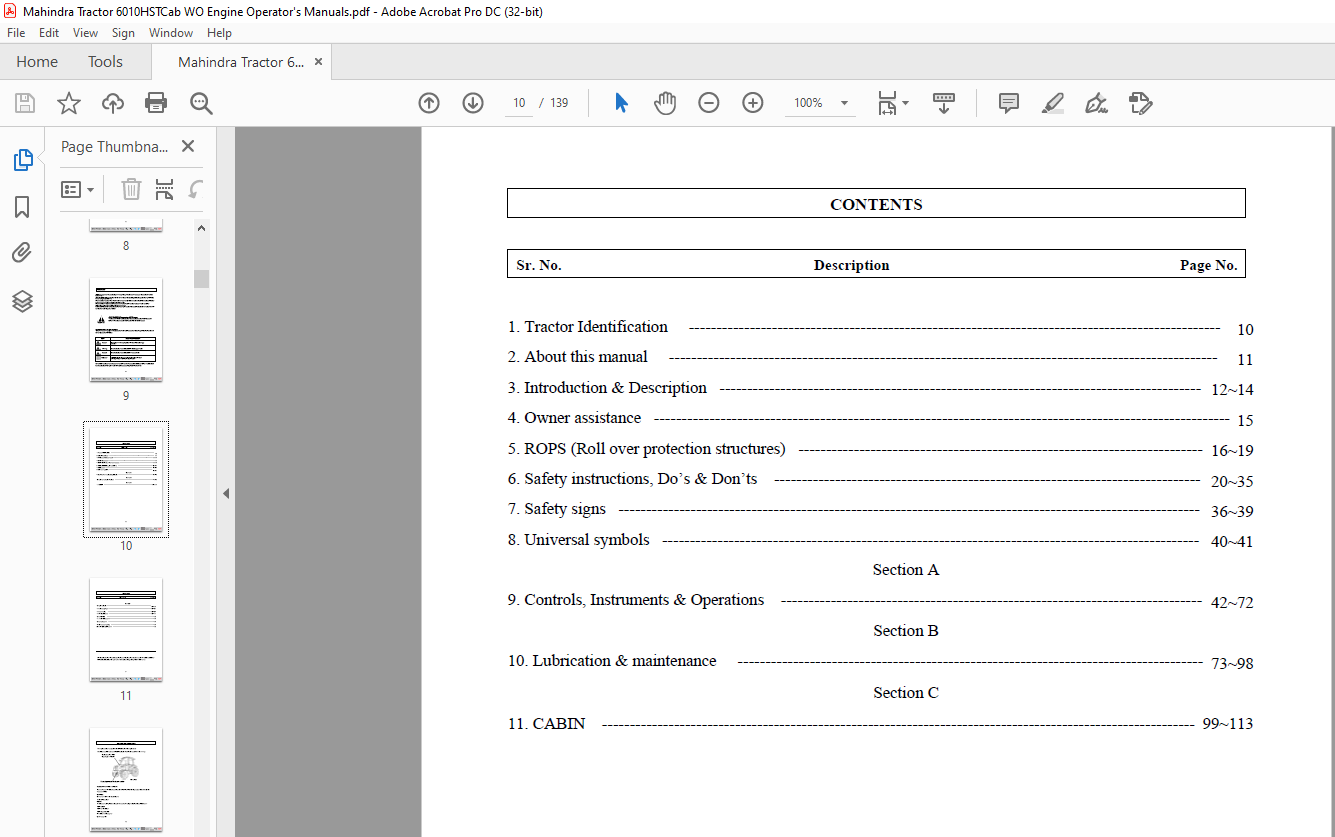Image resolution: width=1335 pixels, height=837 pixels.
Task: Select the partially visible tractor illustration thumbnail
Action: pyautogui.click(x=126, y=782)
